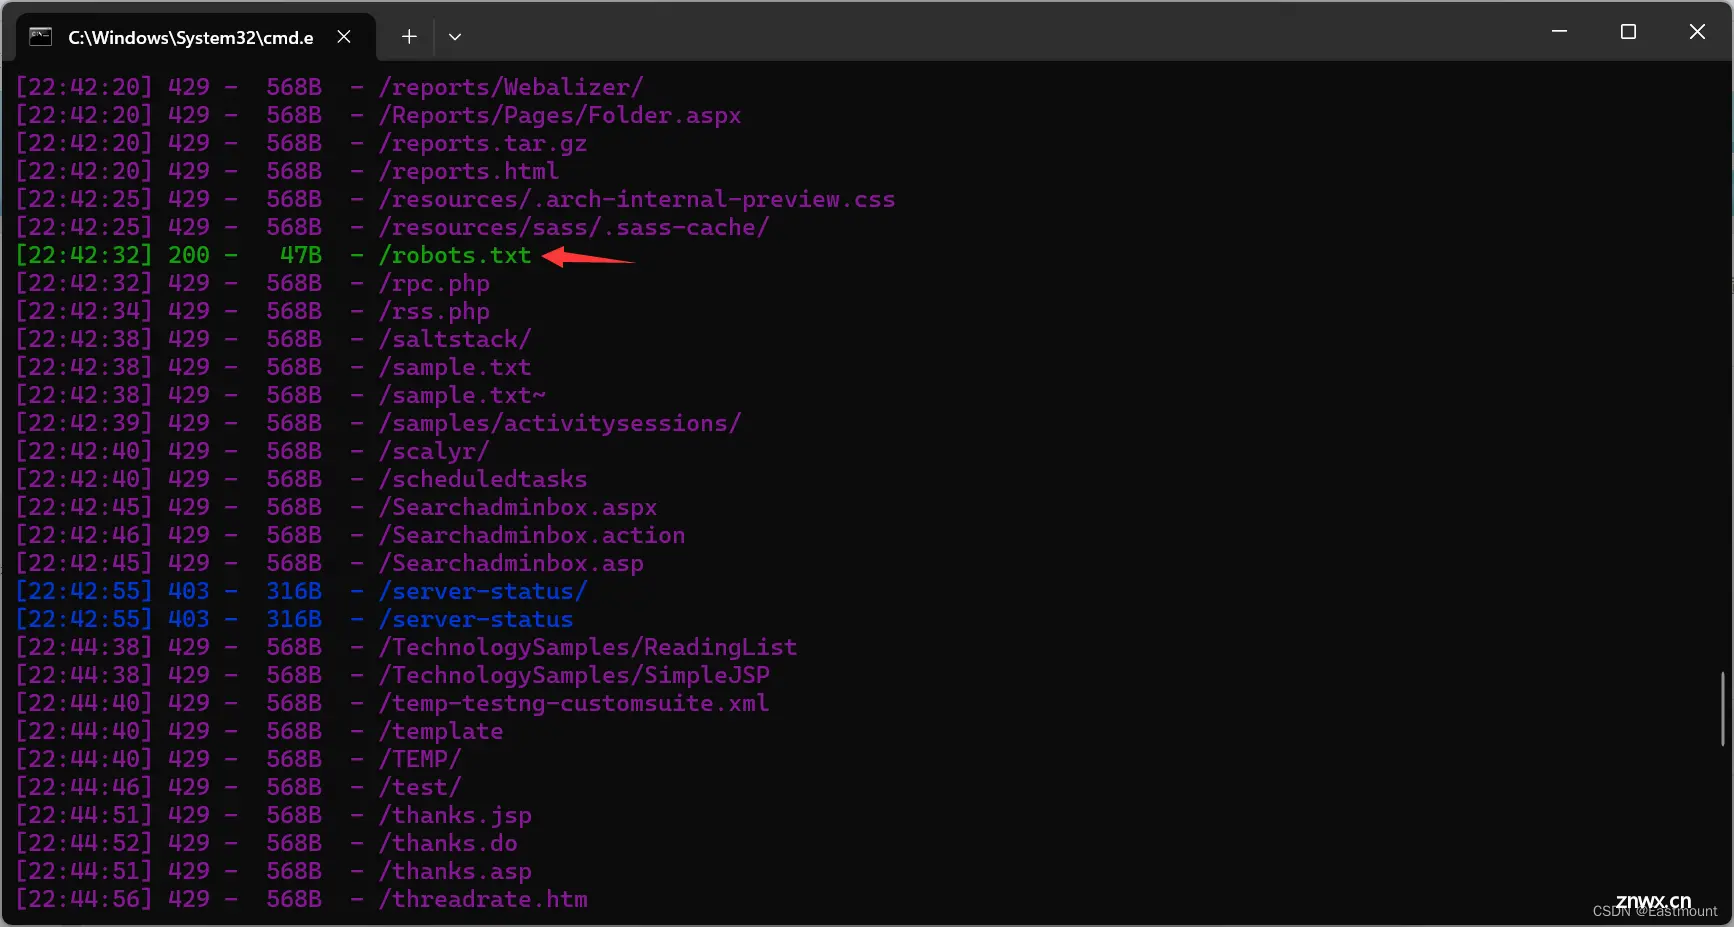Click the /saltstack/ path
Viewport: 1734px width, 927px height.
tap(455, 340)
